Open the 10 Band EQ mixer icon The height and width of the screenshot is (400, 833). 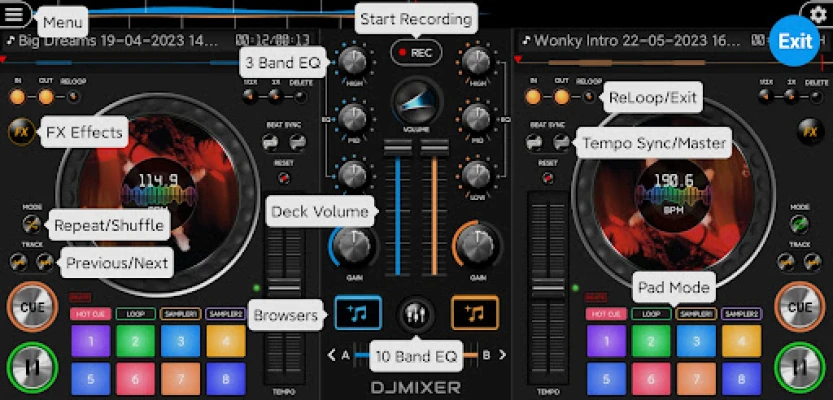tap(415, 314)
